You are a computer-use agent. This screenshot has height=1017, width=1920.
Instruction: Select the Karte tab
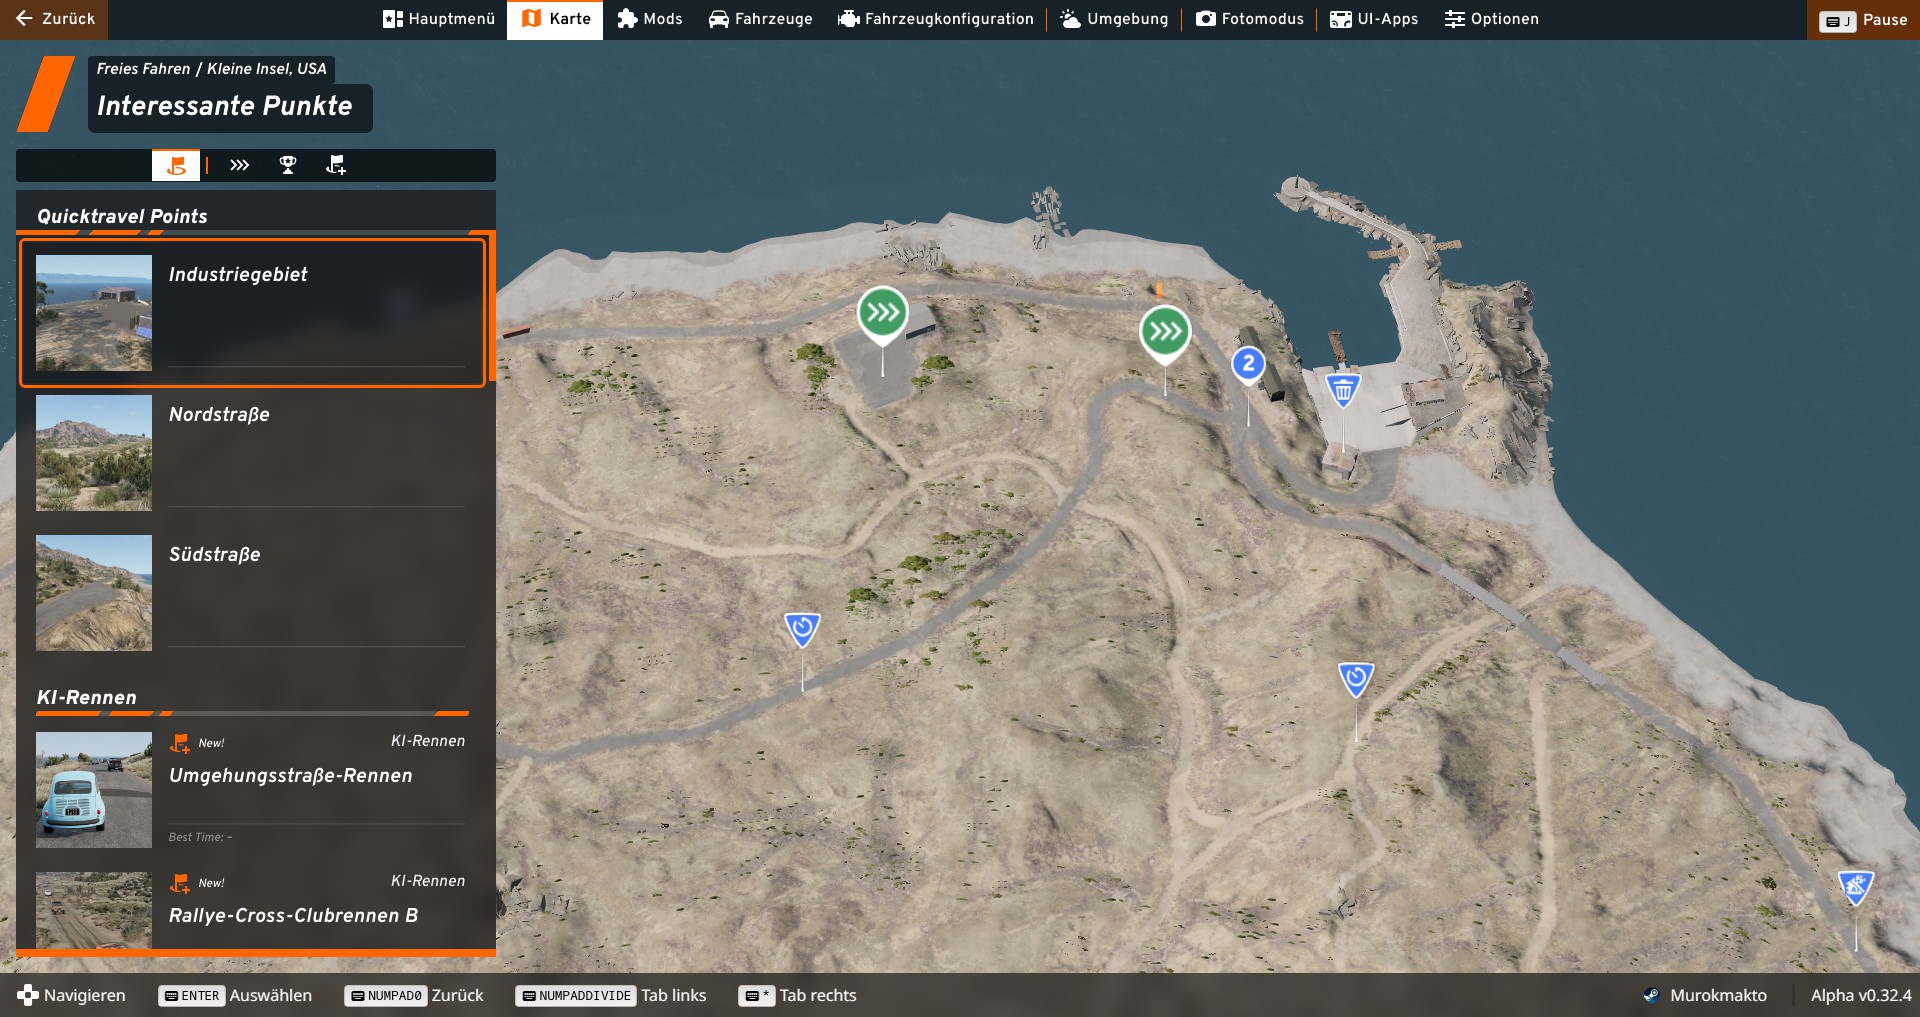(x=555, y=19)
